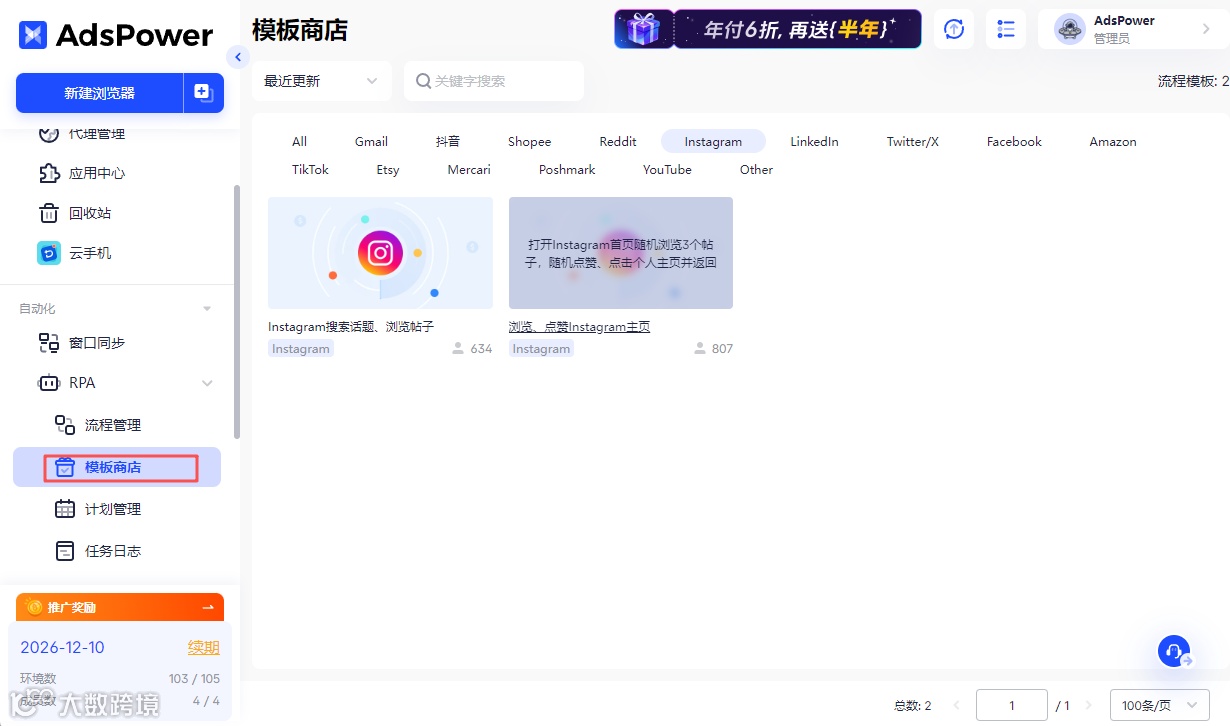Click the 总数: 2 total count
Screen dimensions: 1230x726
[913, 706]
